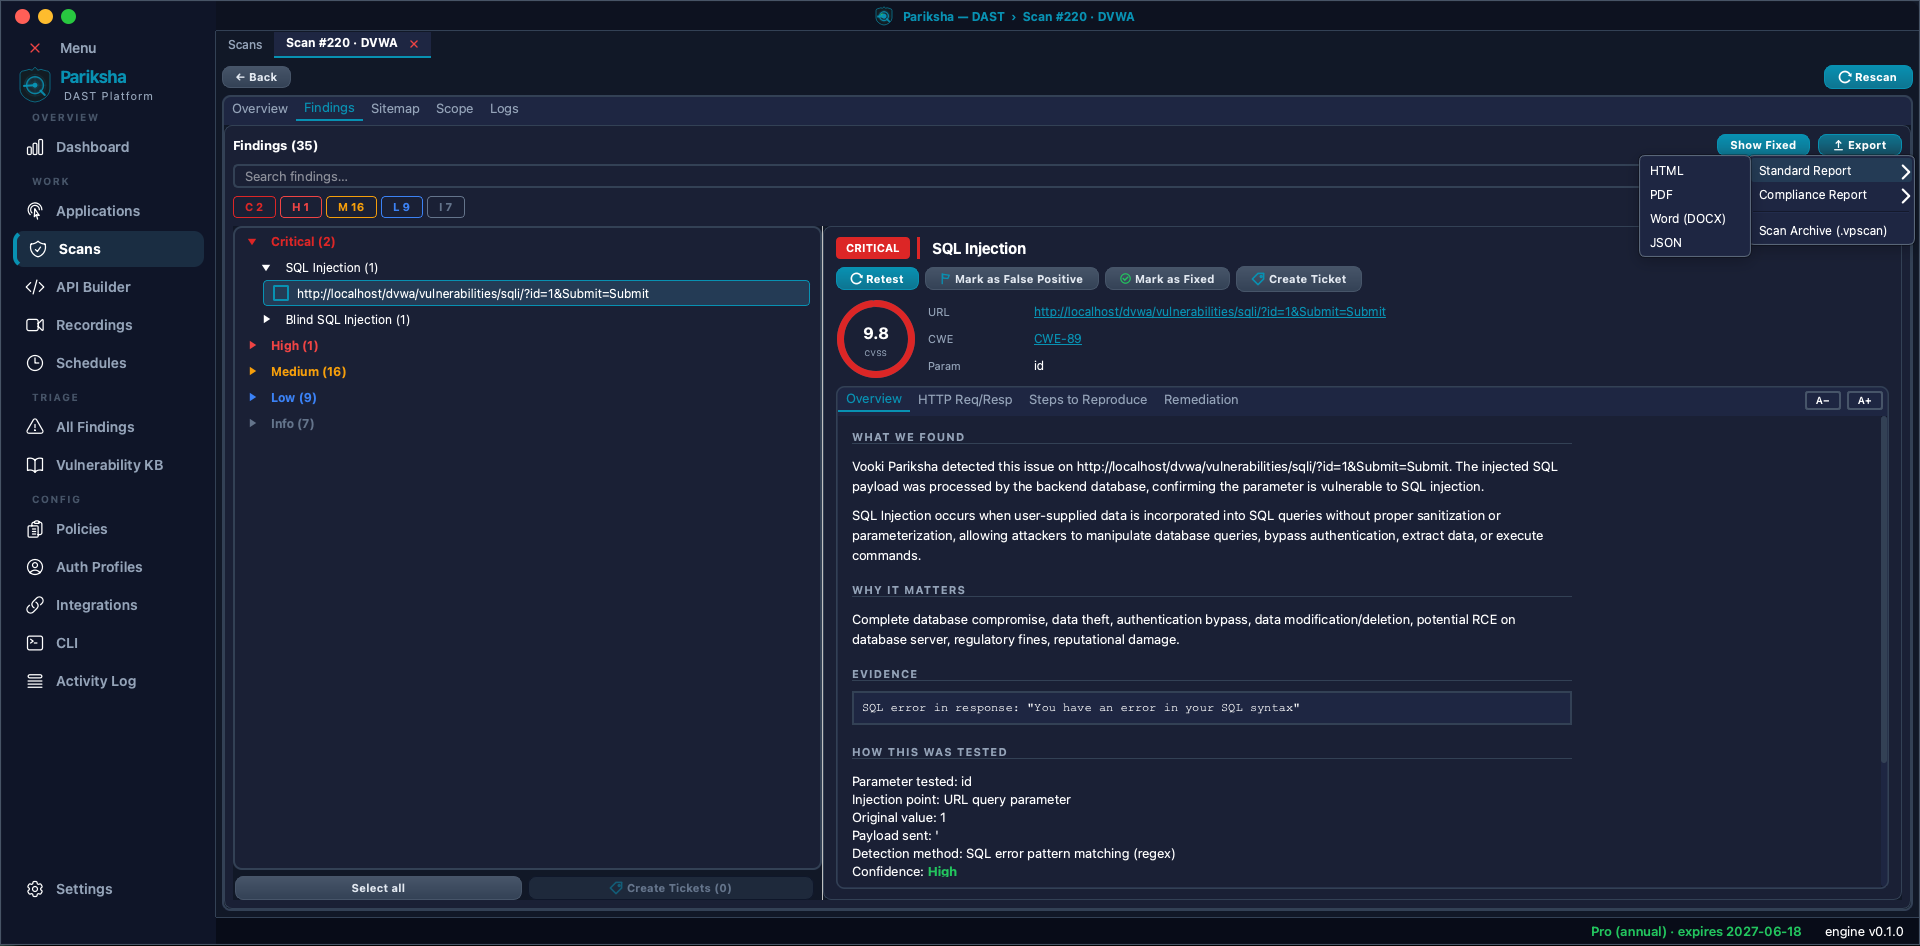The width and height of the screenshot is (1920, 946).
Task: Open the Export dropdown
Action: pos(1860,145)
